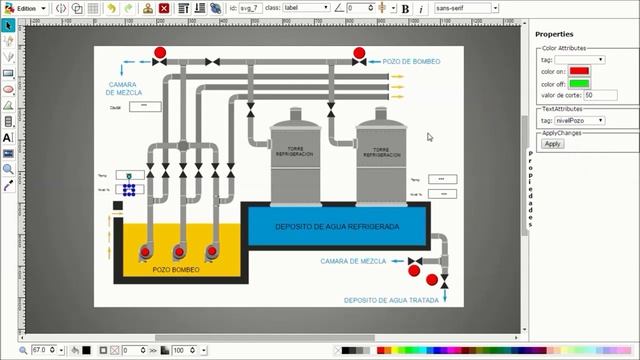Open the opacity dropdown arrow

tap(204, 350)
